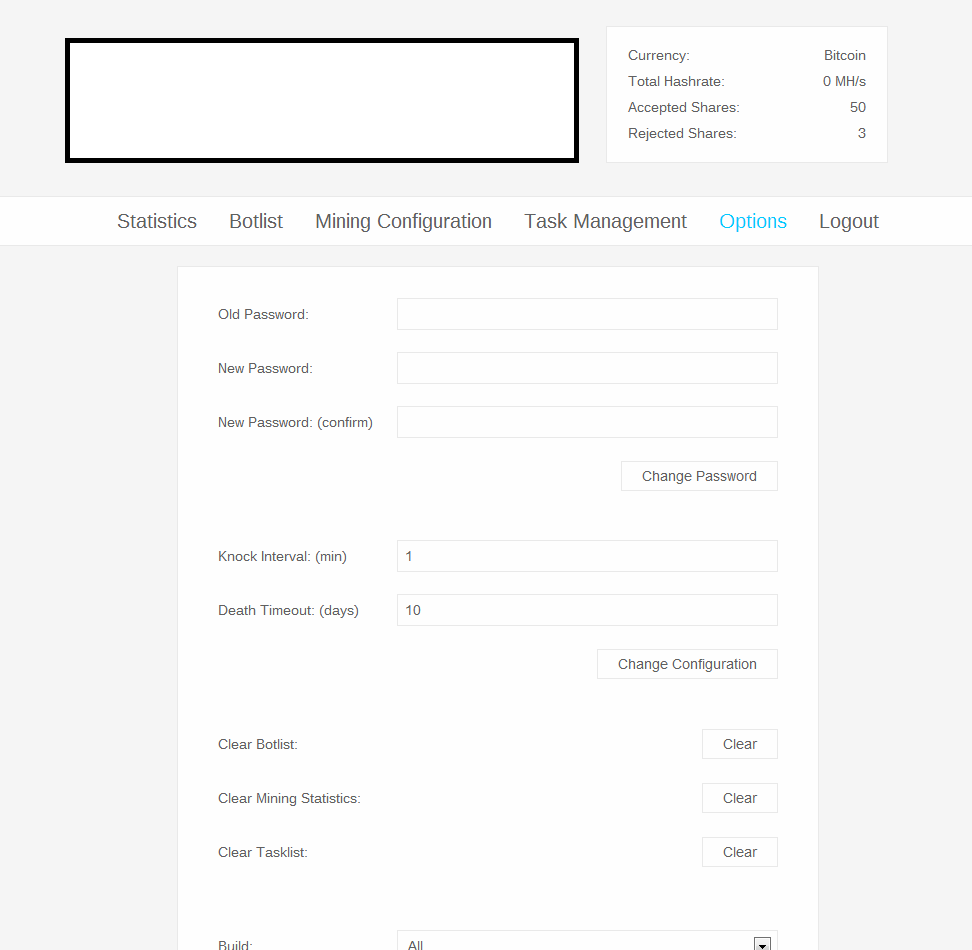Image resolution: width=972 pixels, height=950 pixels.
Task: Focus the Old Password field
Action: coord(587,314)
